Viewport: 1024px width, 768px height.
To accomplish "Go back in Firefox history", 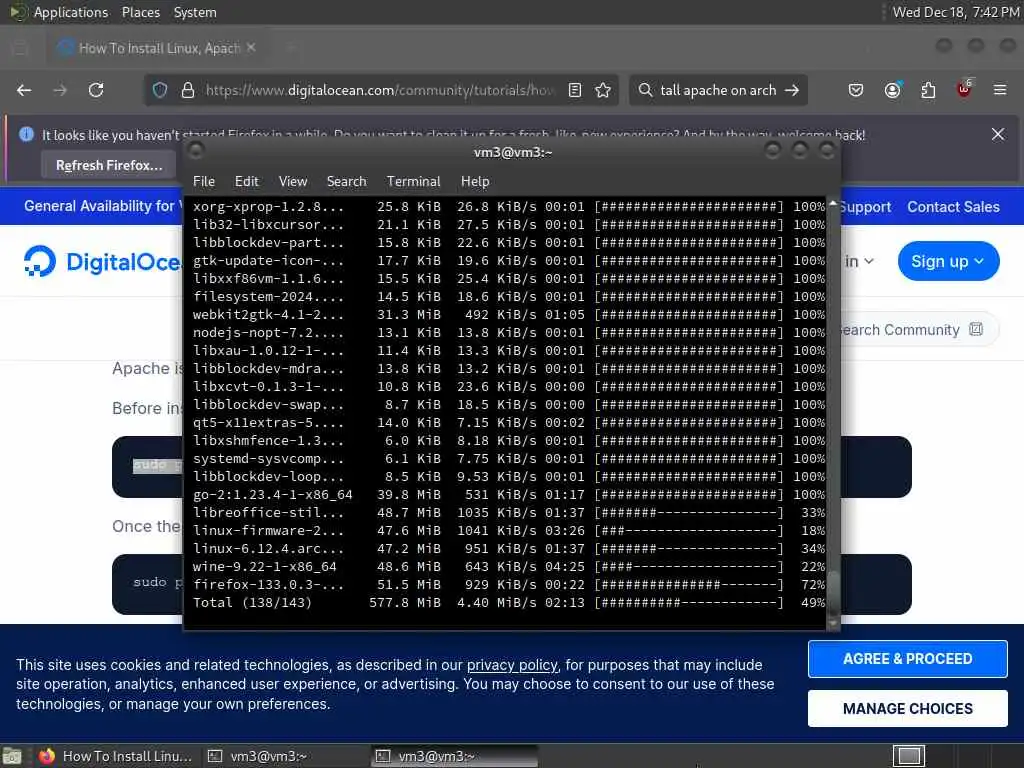I will (24, 90).
